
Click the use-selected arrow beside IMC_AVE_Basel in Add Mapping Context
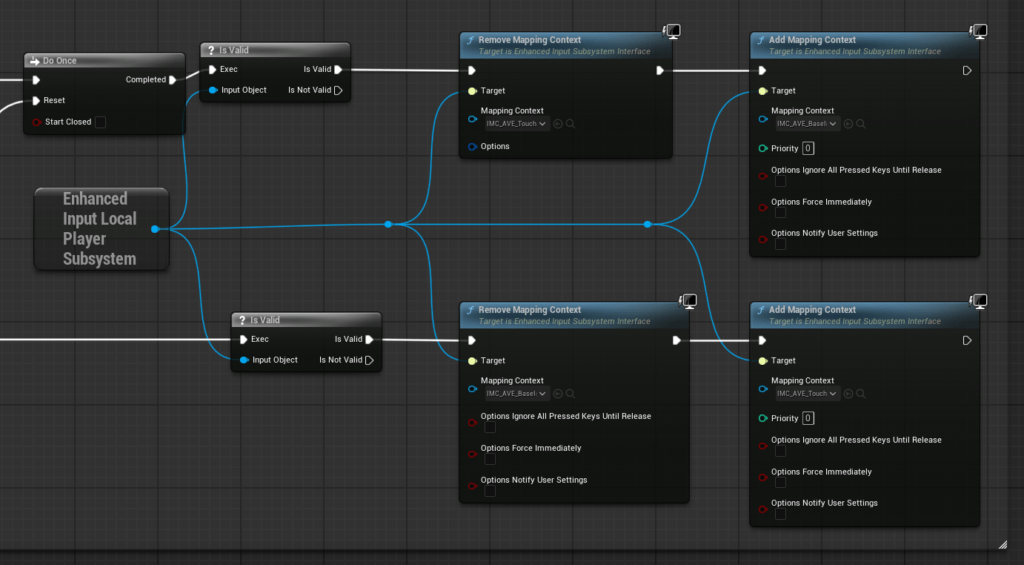pos(848,124)
